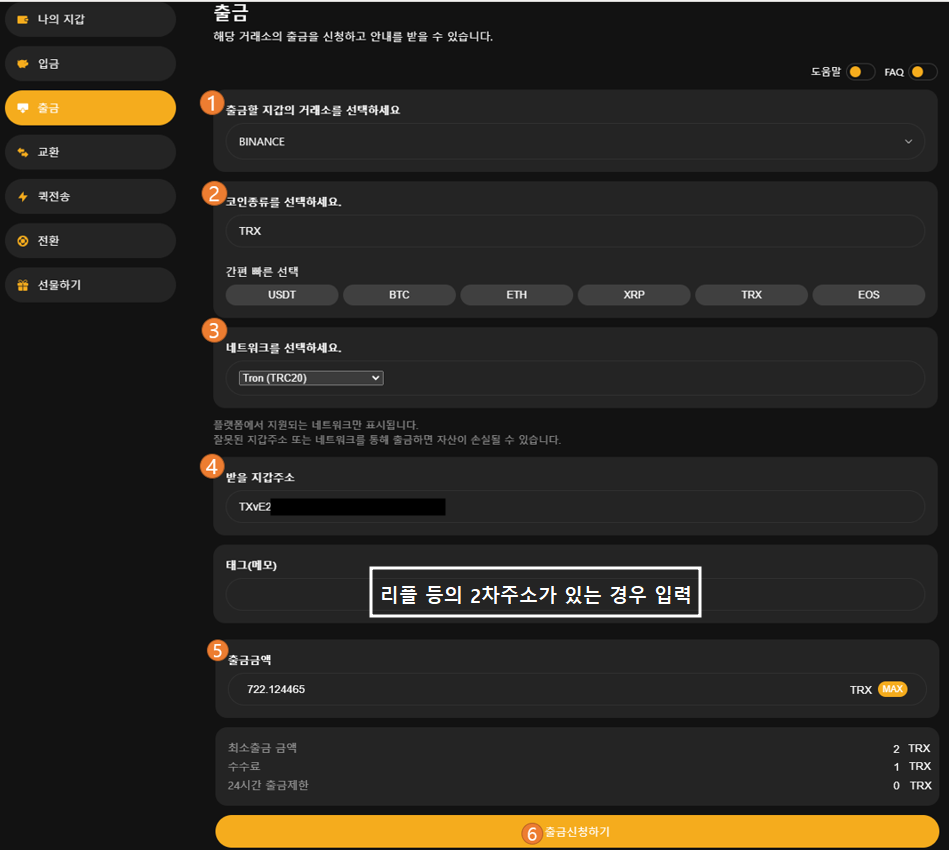The image size is (949, 850).
Task: Choose XRP from quick coin selection
Action: click(634, 295)
